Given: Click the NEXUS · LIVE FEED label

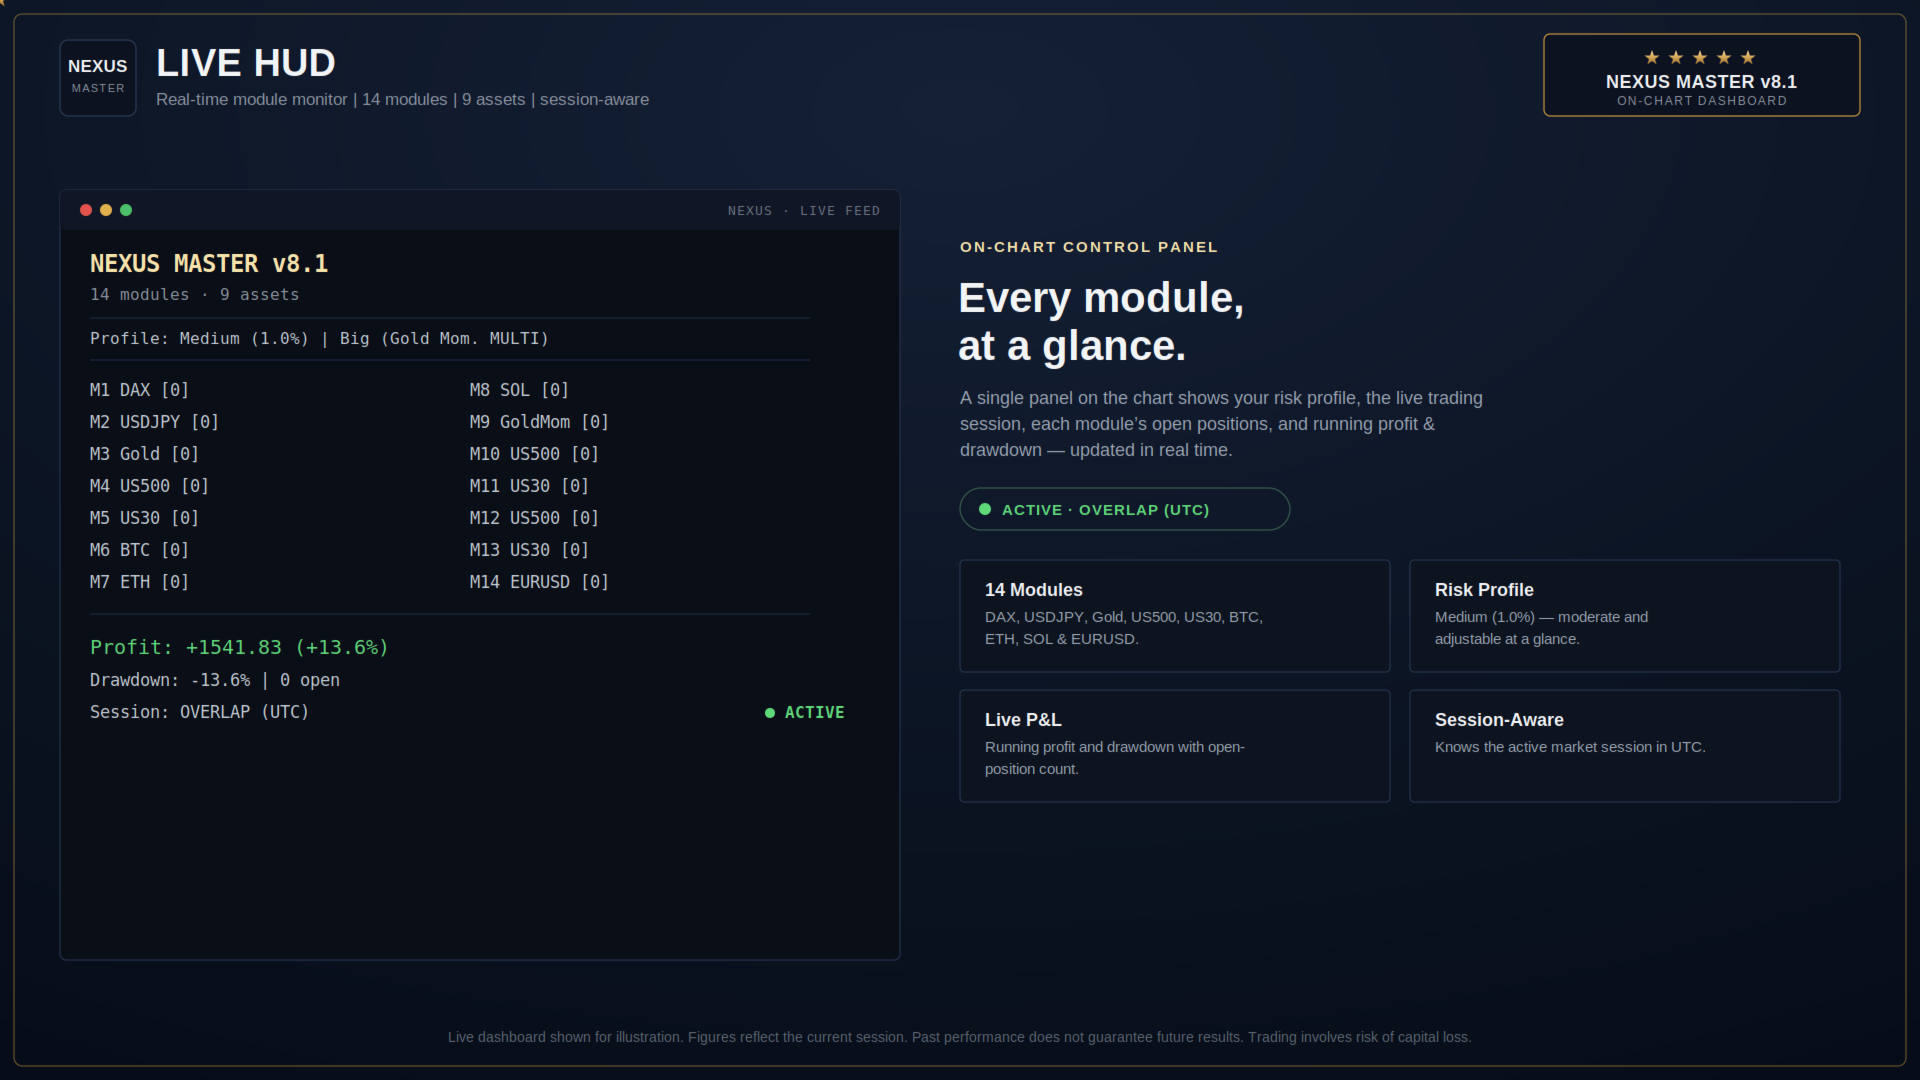Looking at the screenshot, I should 804,211.
